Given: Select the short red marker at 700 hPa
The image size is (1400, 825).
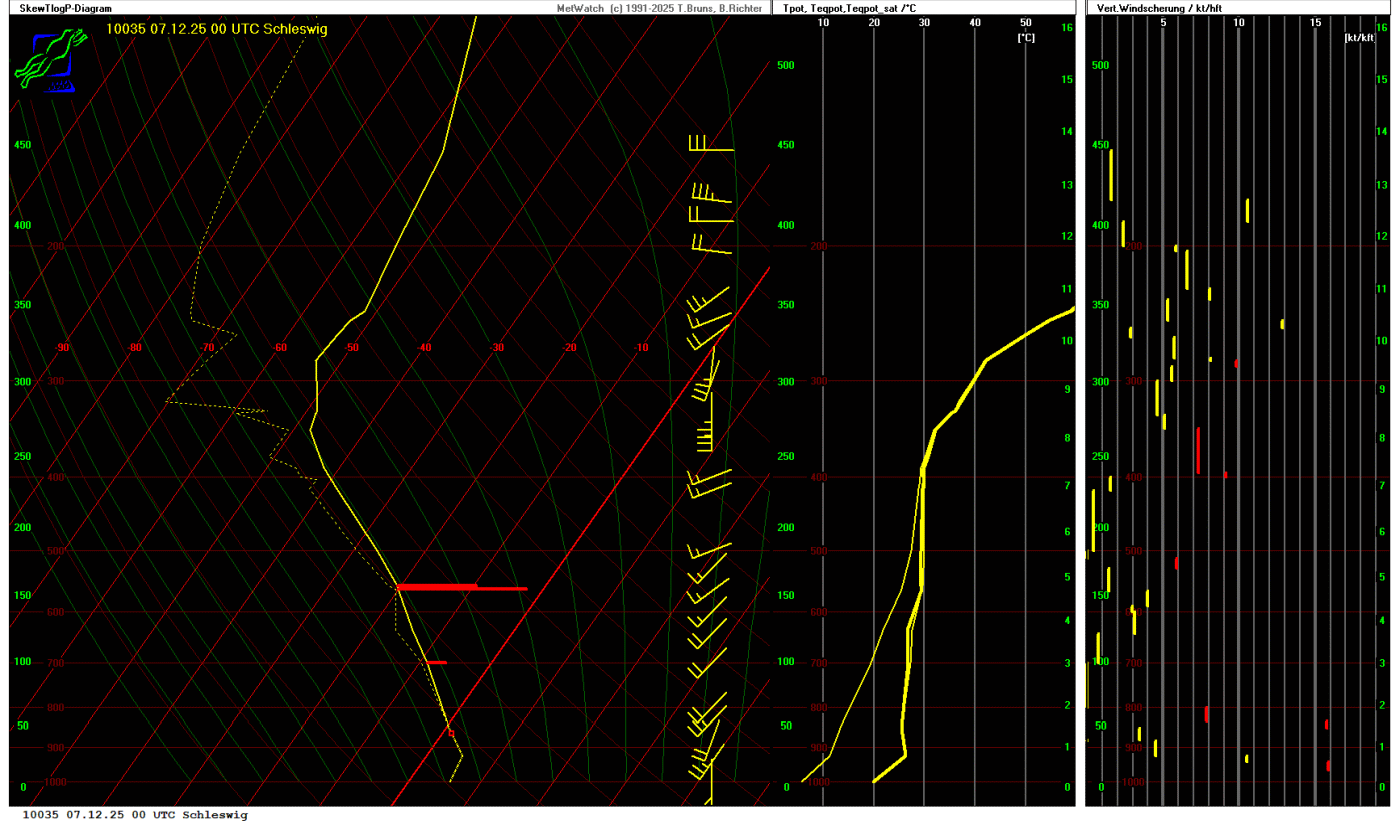Looking at the screenshot, I should [x=436, y=662].
